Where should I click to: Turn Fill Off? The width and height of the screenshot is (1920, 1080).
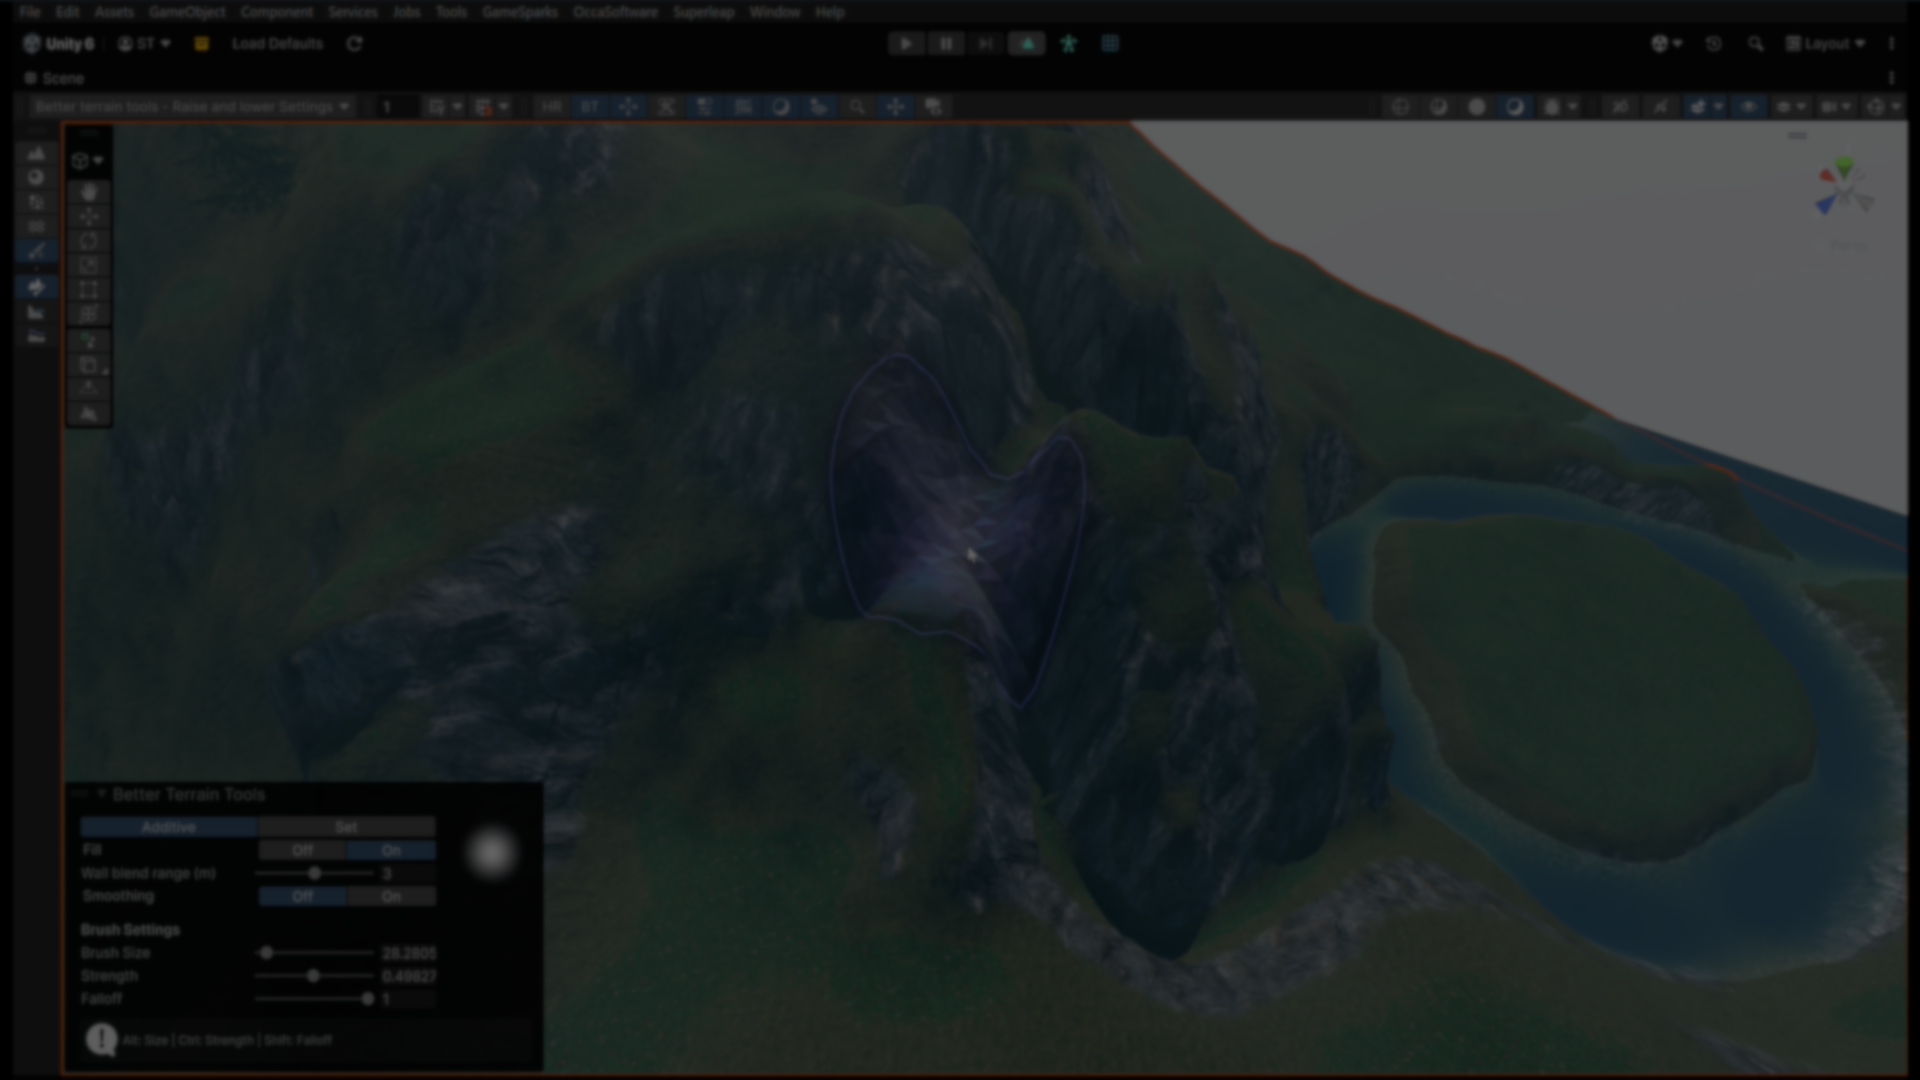click(x=302, y=850)
